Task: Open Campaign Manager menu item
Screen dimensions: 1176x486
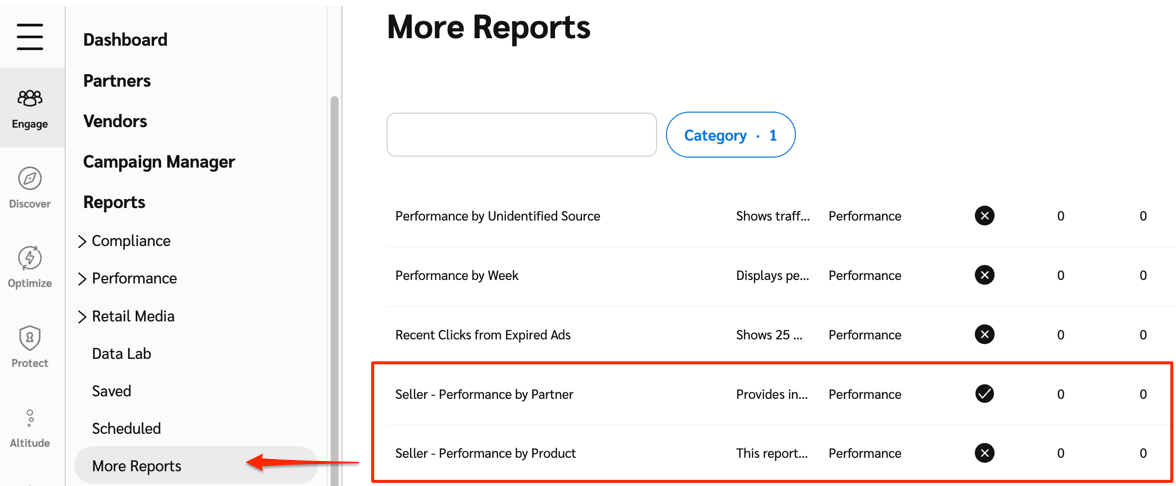Action: pos(159,162)
